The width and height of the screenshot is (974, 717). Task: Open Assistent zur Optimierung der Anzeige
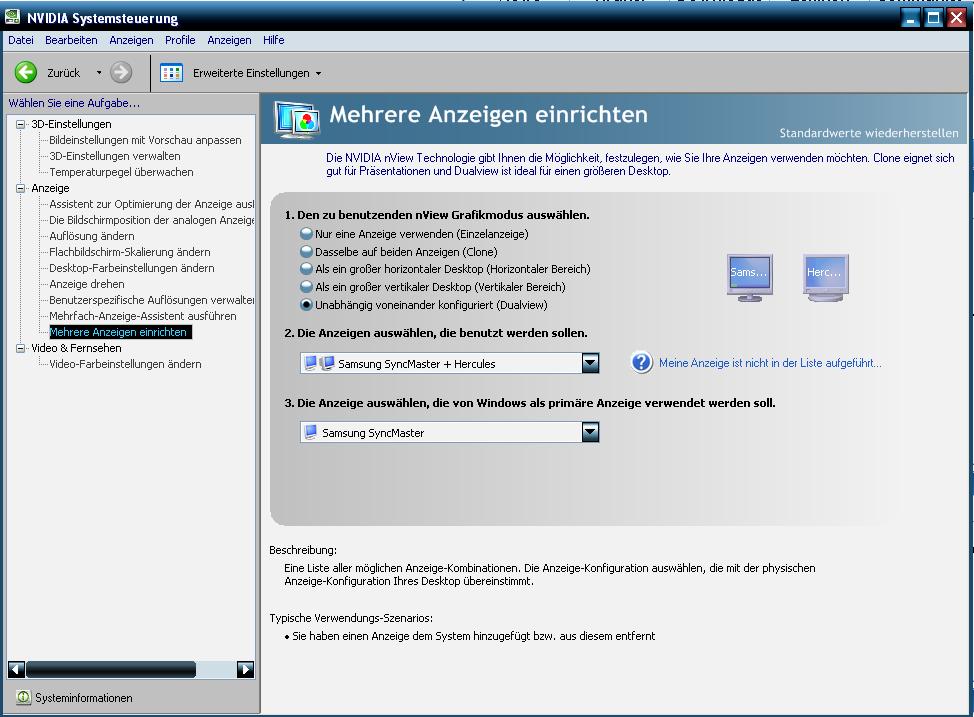(x=152, y=204)
